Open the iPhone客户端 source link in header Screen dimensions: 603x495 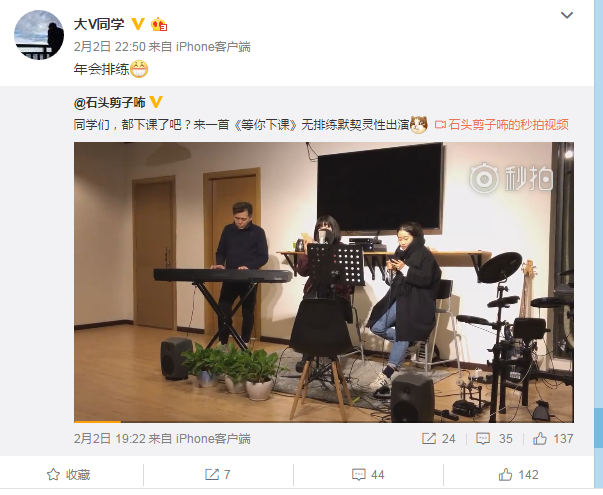click(x=213, y=47)
